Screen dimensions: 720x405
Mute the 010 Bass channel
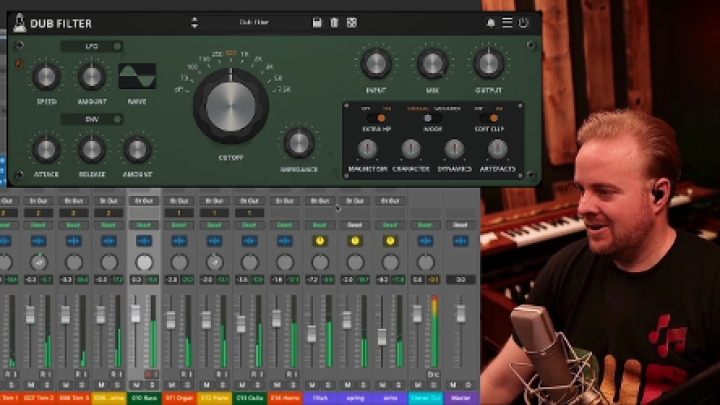click(x=136, y=385)
